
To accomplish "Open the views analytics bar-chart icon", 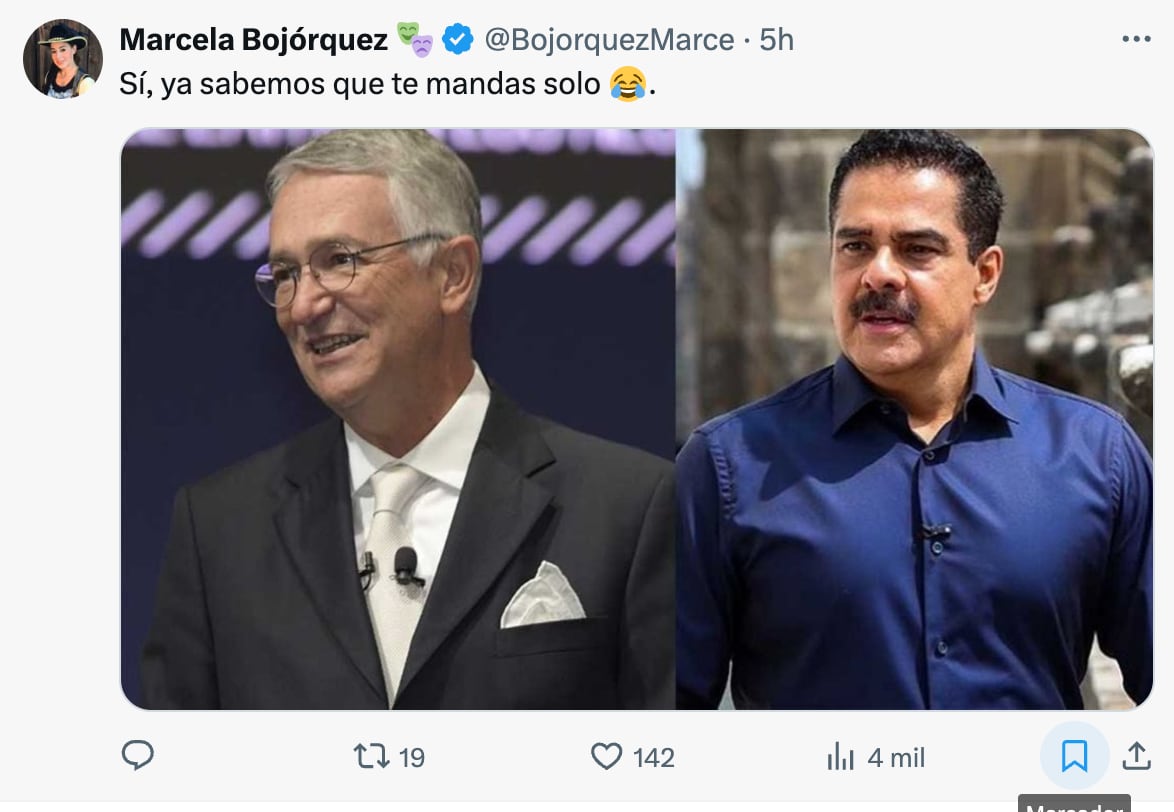I will (x=841, y=757).
